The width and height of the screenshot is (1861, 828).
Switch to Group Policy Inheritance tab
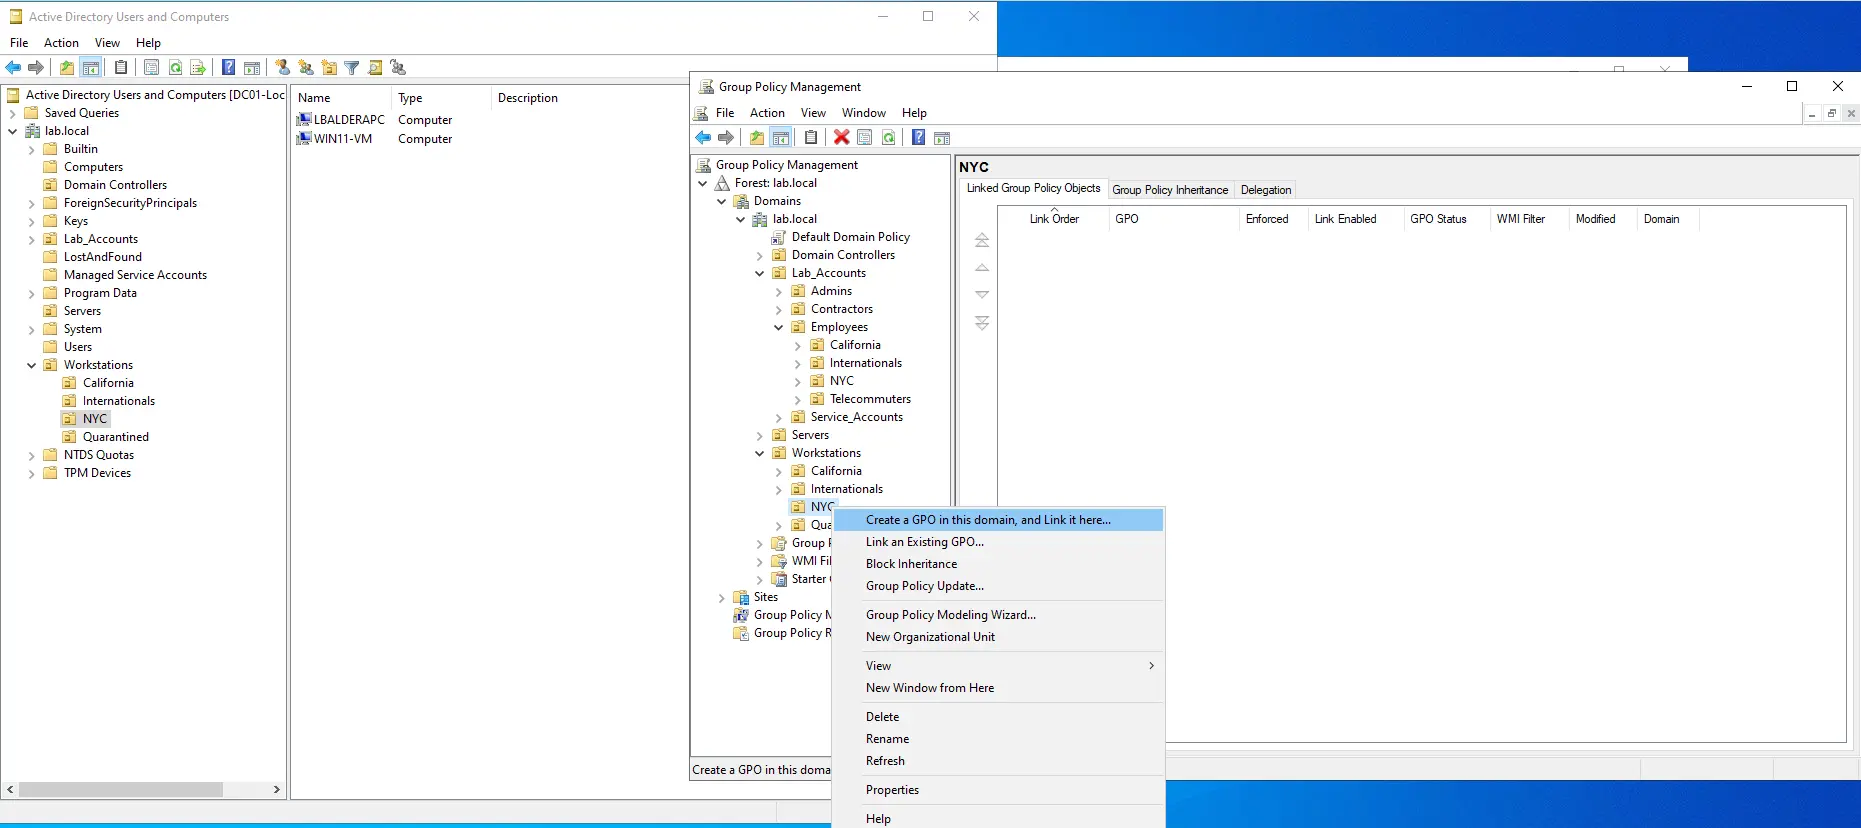1170,190
